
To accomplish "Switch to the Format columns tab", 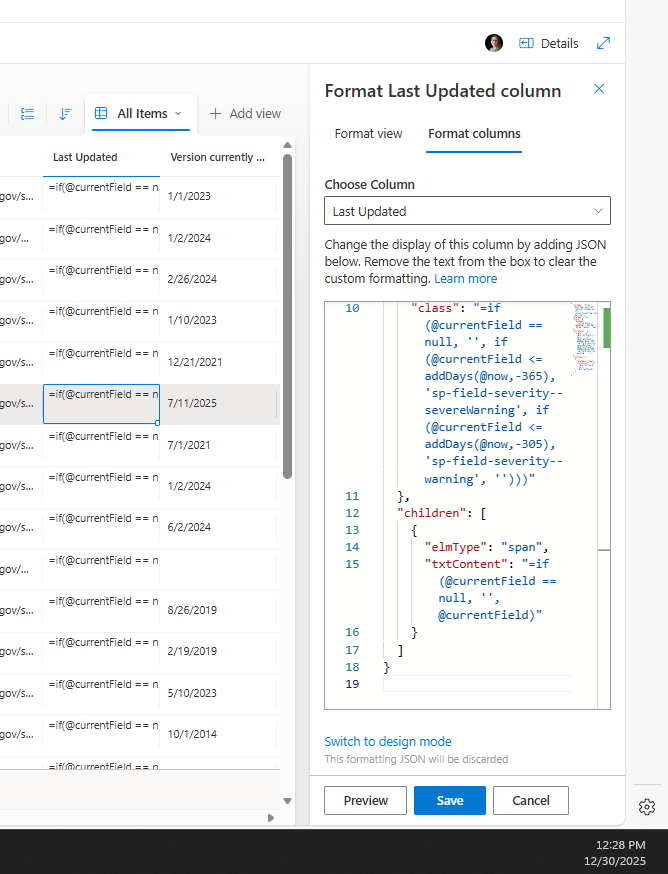I will pos(474,134).
